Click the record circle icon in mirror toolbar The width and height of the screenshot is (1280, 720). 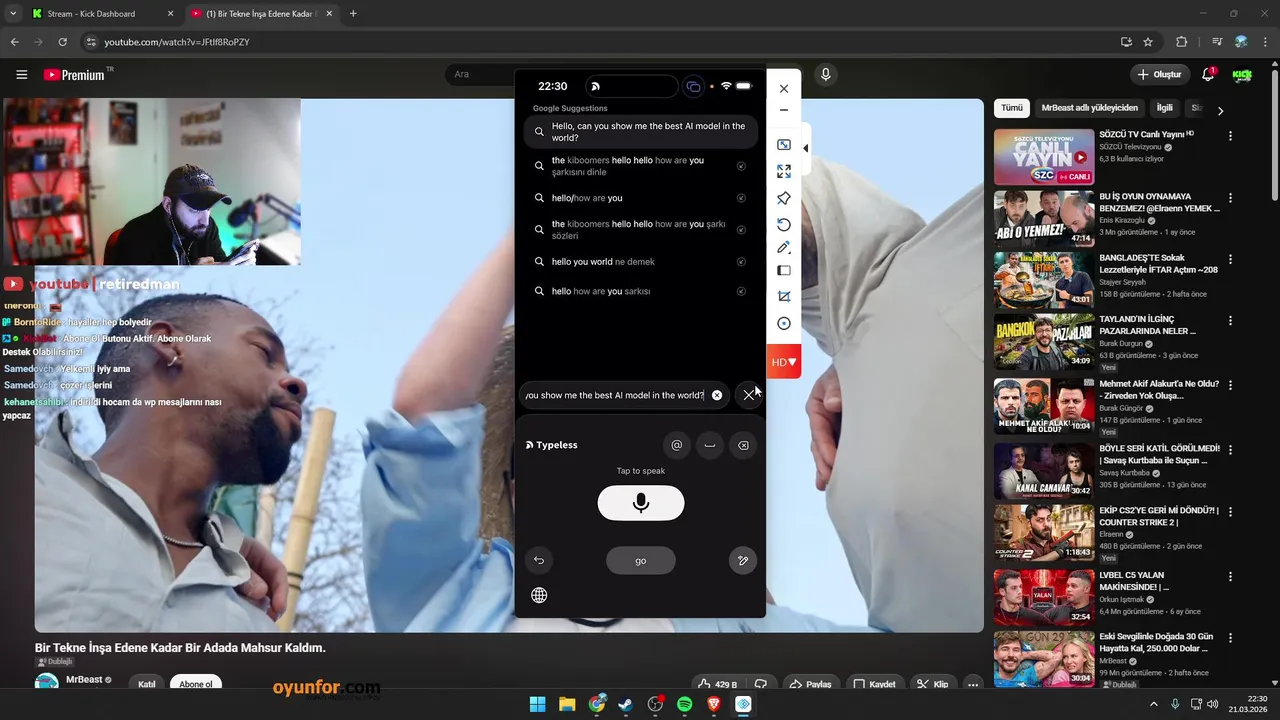[784, 323]
